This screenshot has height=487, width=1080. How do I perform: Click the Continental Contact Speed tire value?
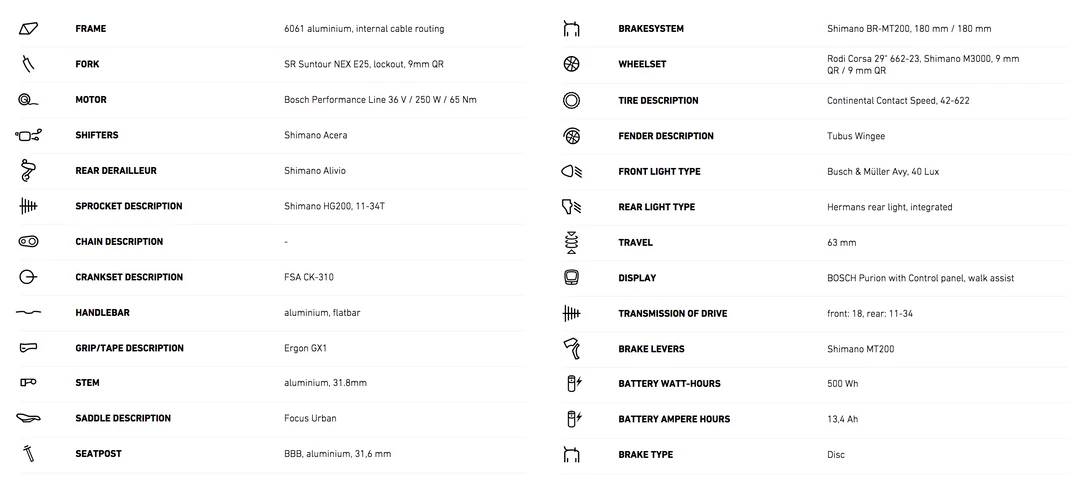(898, 101)
